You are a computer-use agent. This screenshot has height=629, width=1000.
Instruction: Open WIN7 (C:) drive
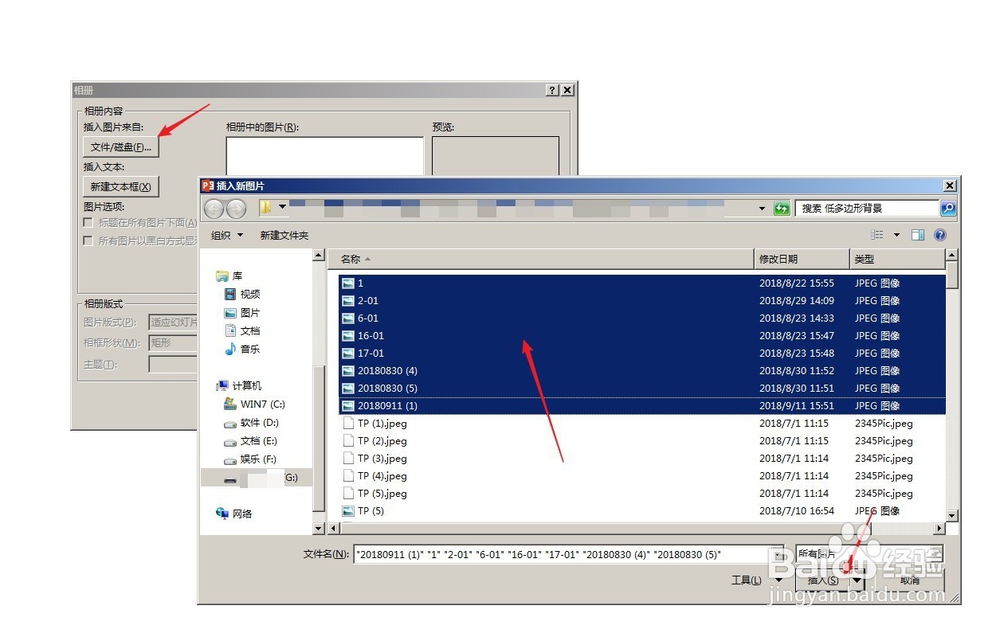(254, 404)
